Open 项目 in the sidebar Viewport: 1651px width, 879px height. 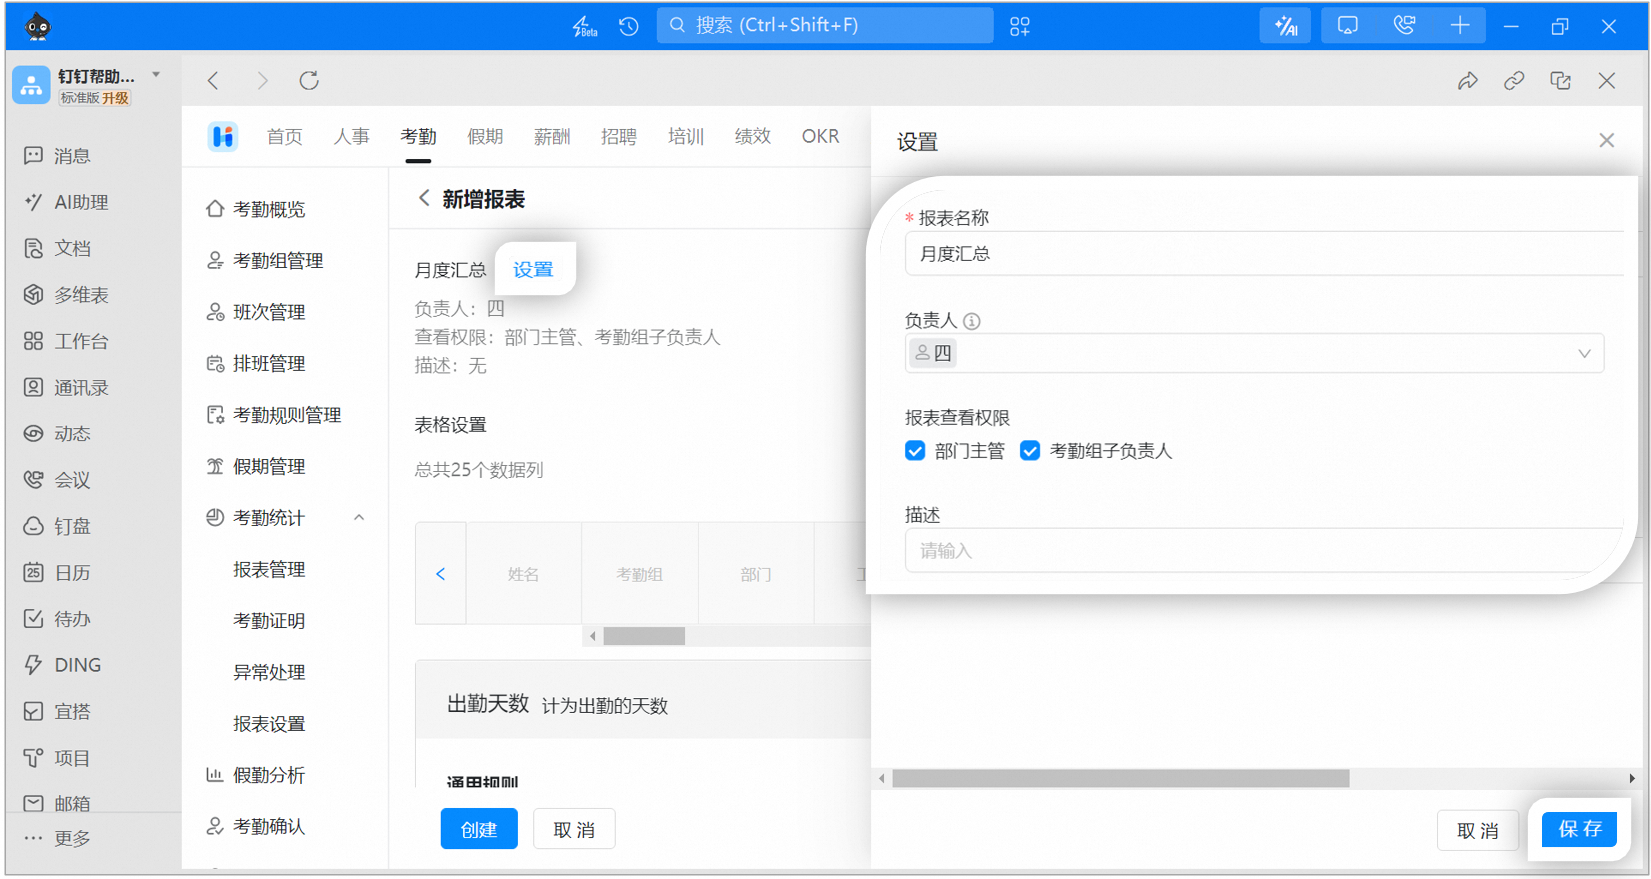(x=57, y=758)
